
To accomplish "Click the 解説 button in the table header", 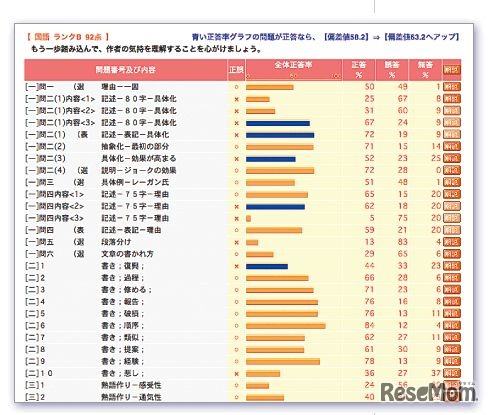I will tap(452, 70).
